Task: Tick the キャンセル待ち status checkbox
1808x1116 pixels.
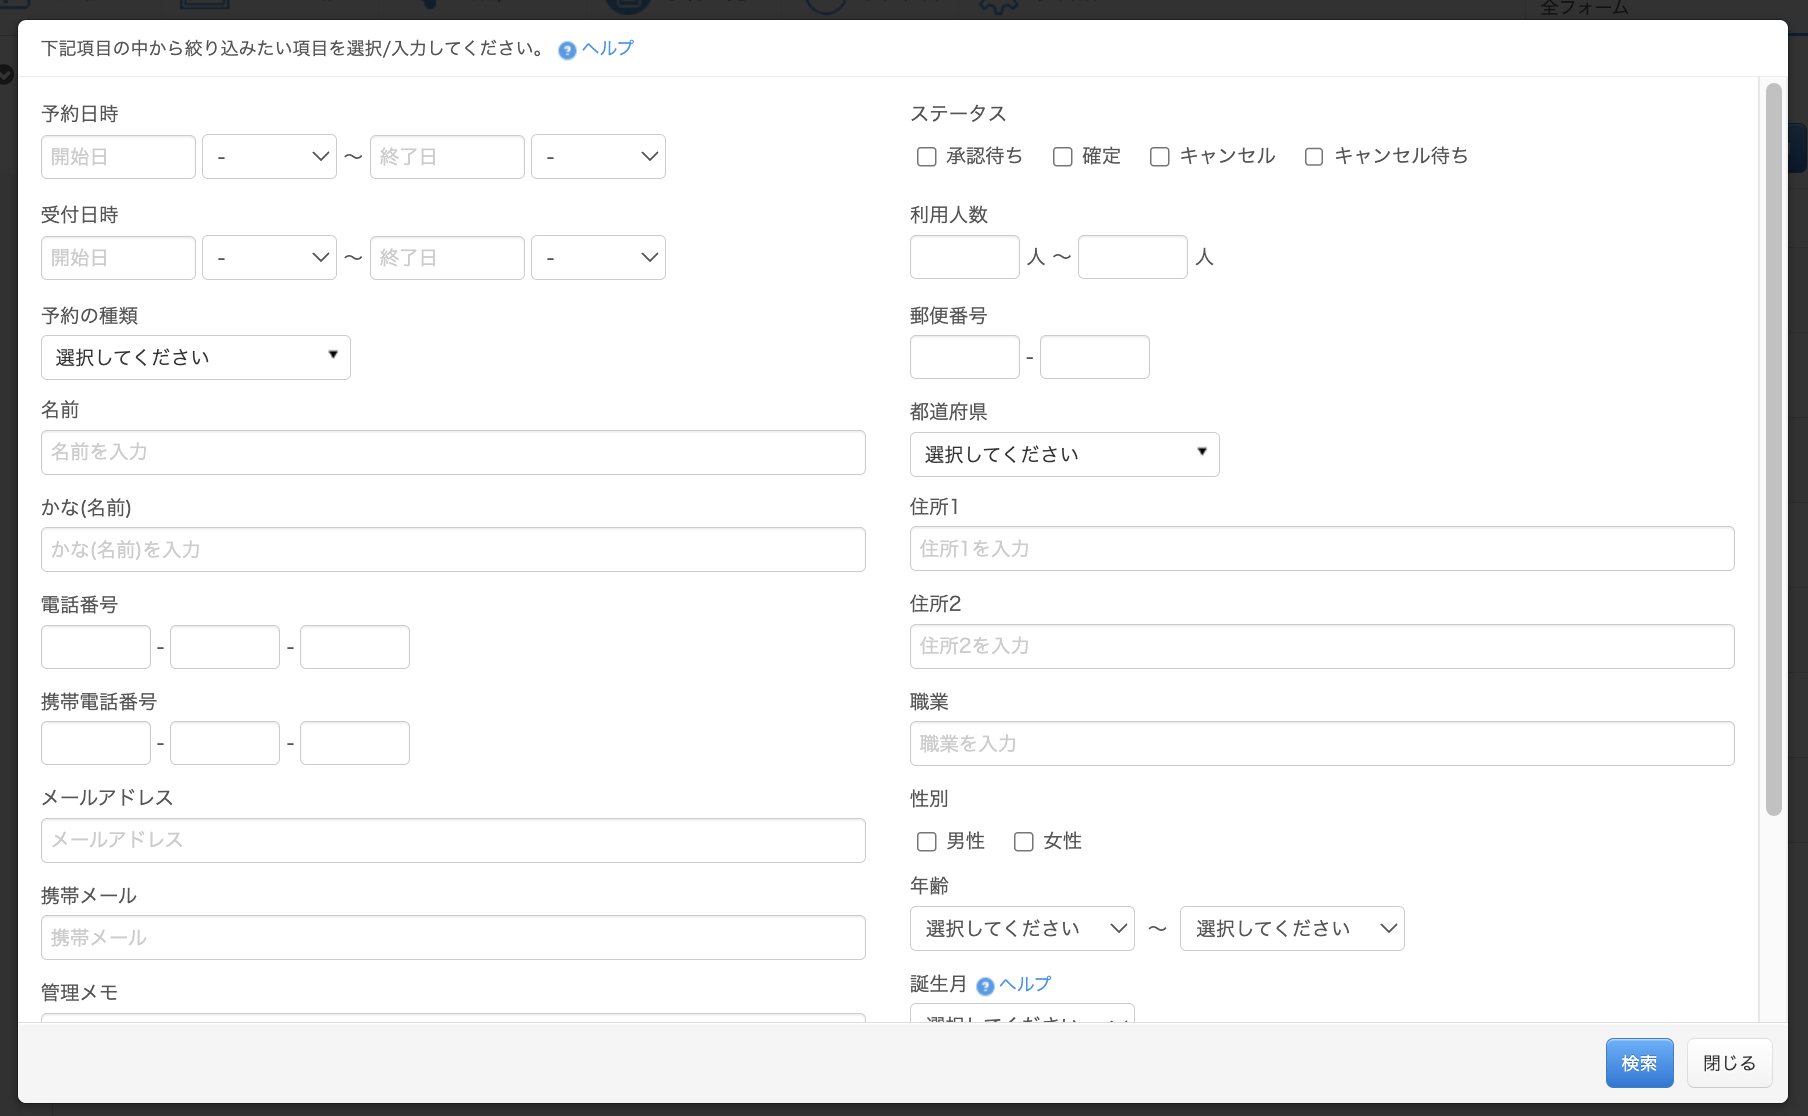Action: click(x=1314, y=157)
